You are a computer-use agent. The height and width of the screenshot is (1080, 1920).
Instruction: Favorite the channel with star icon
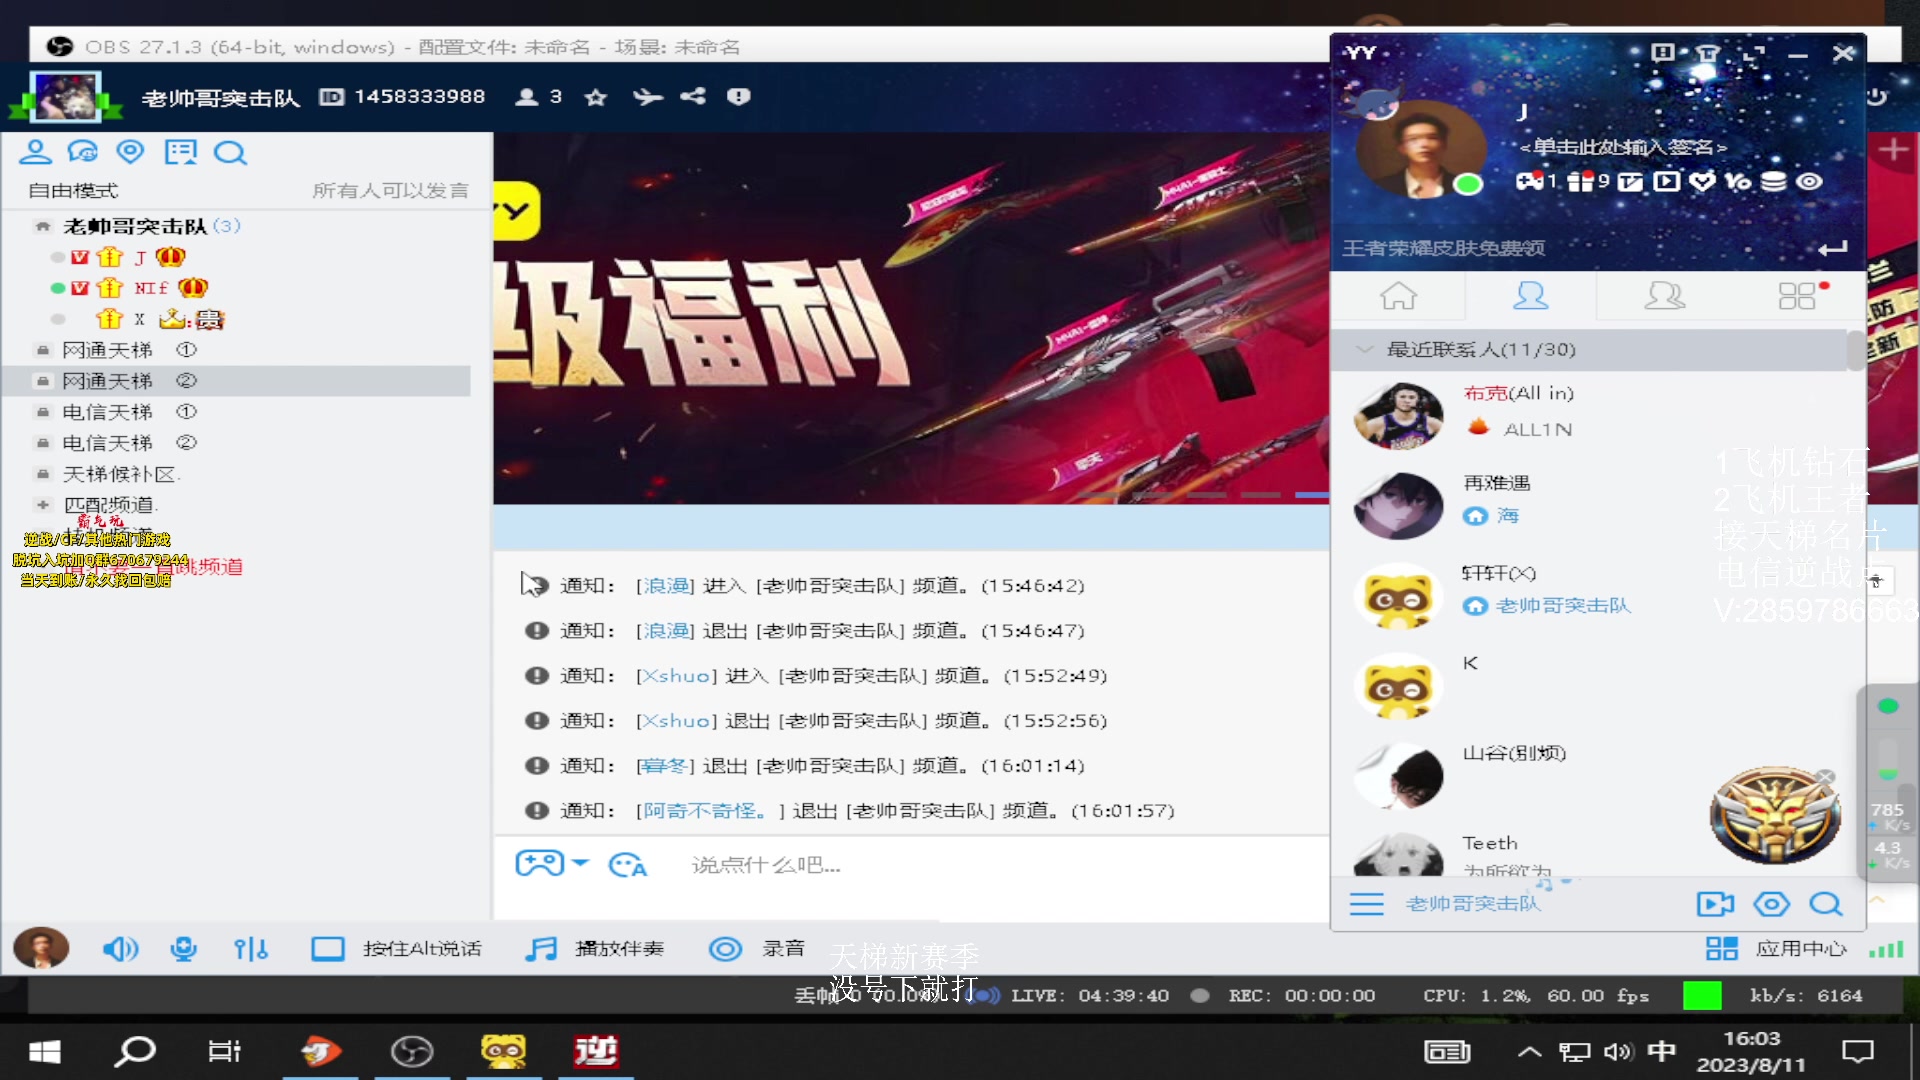coord(596,97)
